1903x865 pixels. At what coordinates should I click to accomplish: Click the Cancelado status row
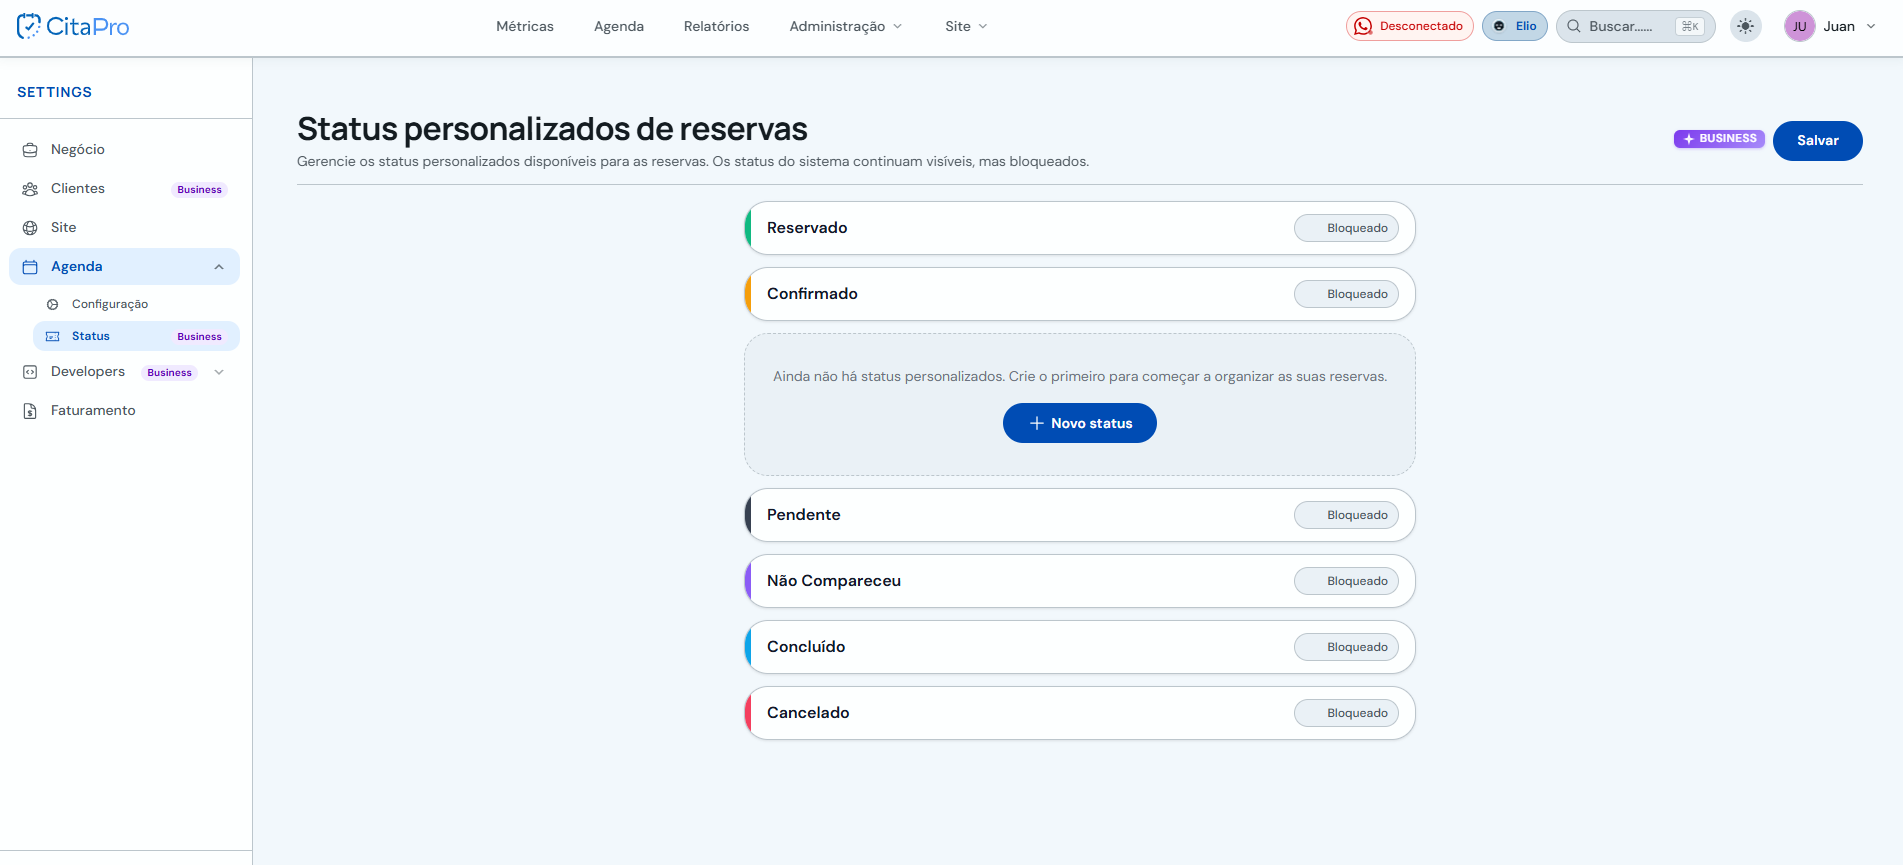click(1080, 713)
